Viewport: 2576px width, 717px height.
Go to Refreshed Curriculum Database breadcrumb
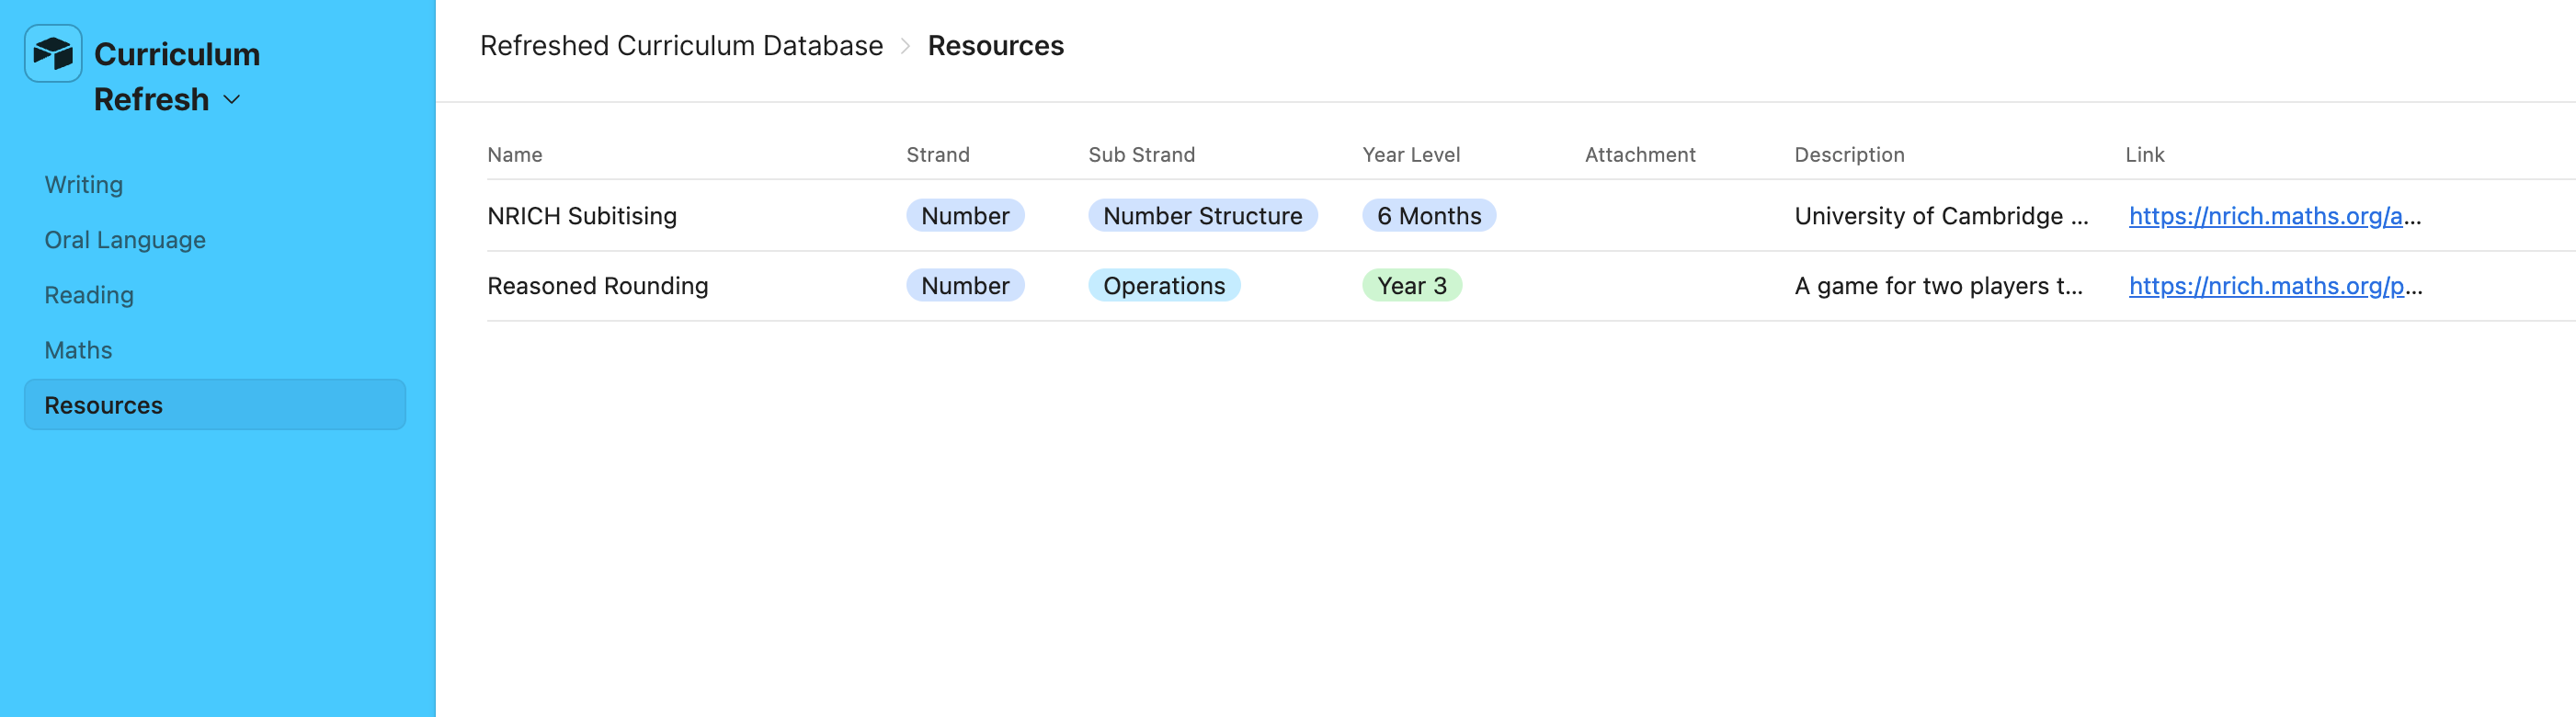pos(682,46)
